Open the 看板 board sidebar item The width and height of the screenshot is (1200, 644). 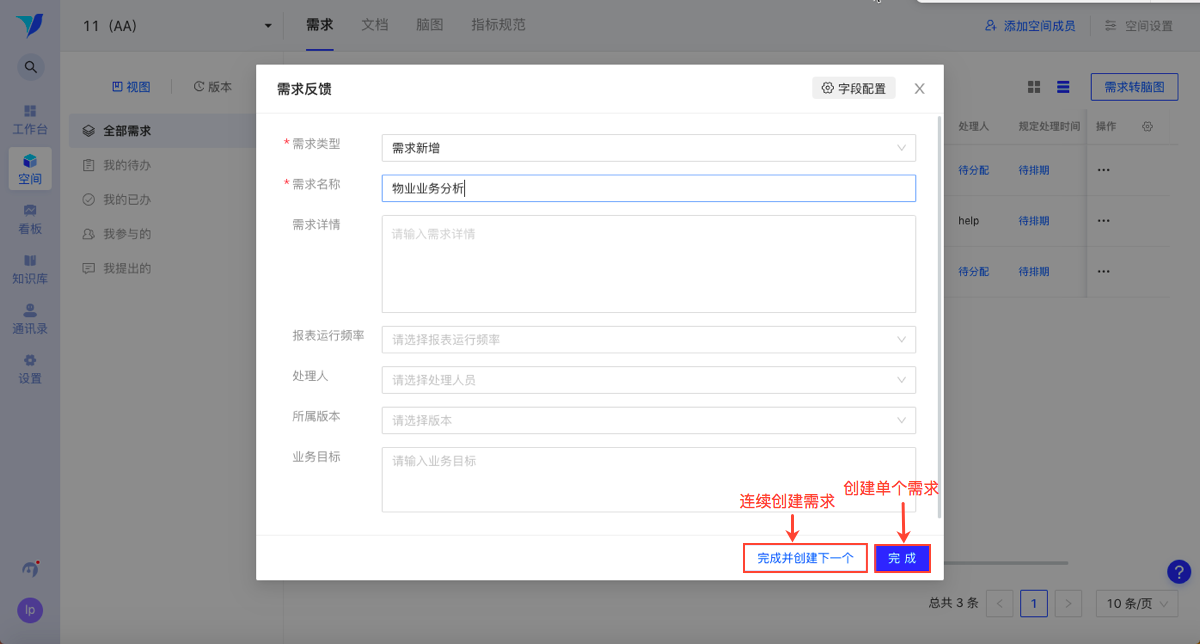[x=30, y=219]
